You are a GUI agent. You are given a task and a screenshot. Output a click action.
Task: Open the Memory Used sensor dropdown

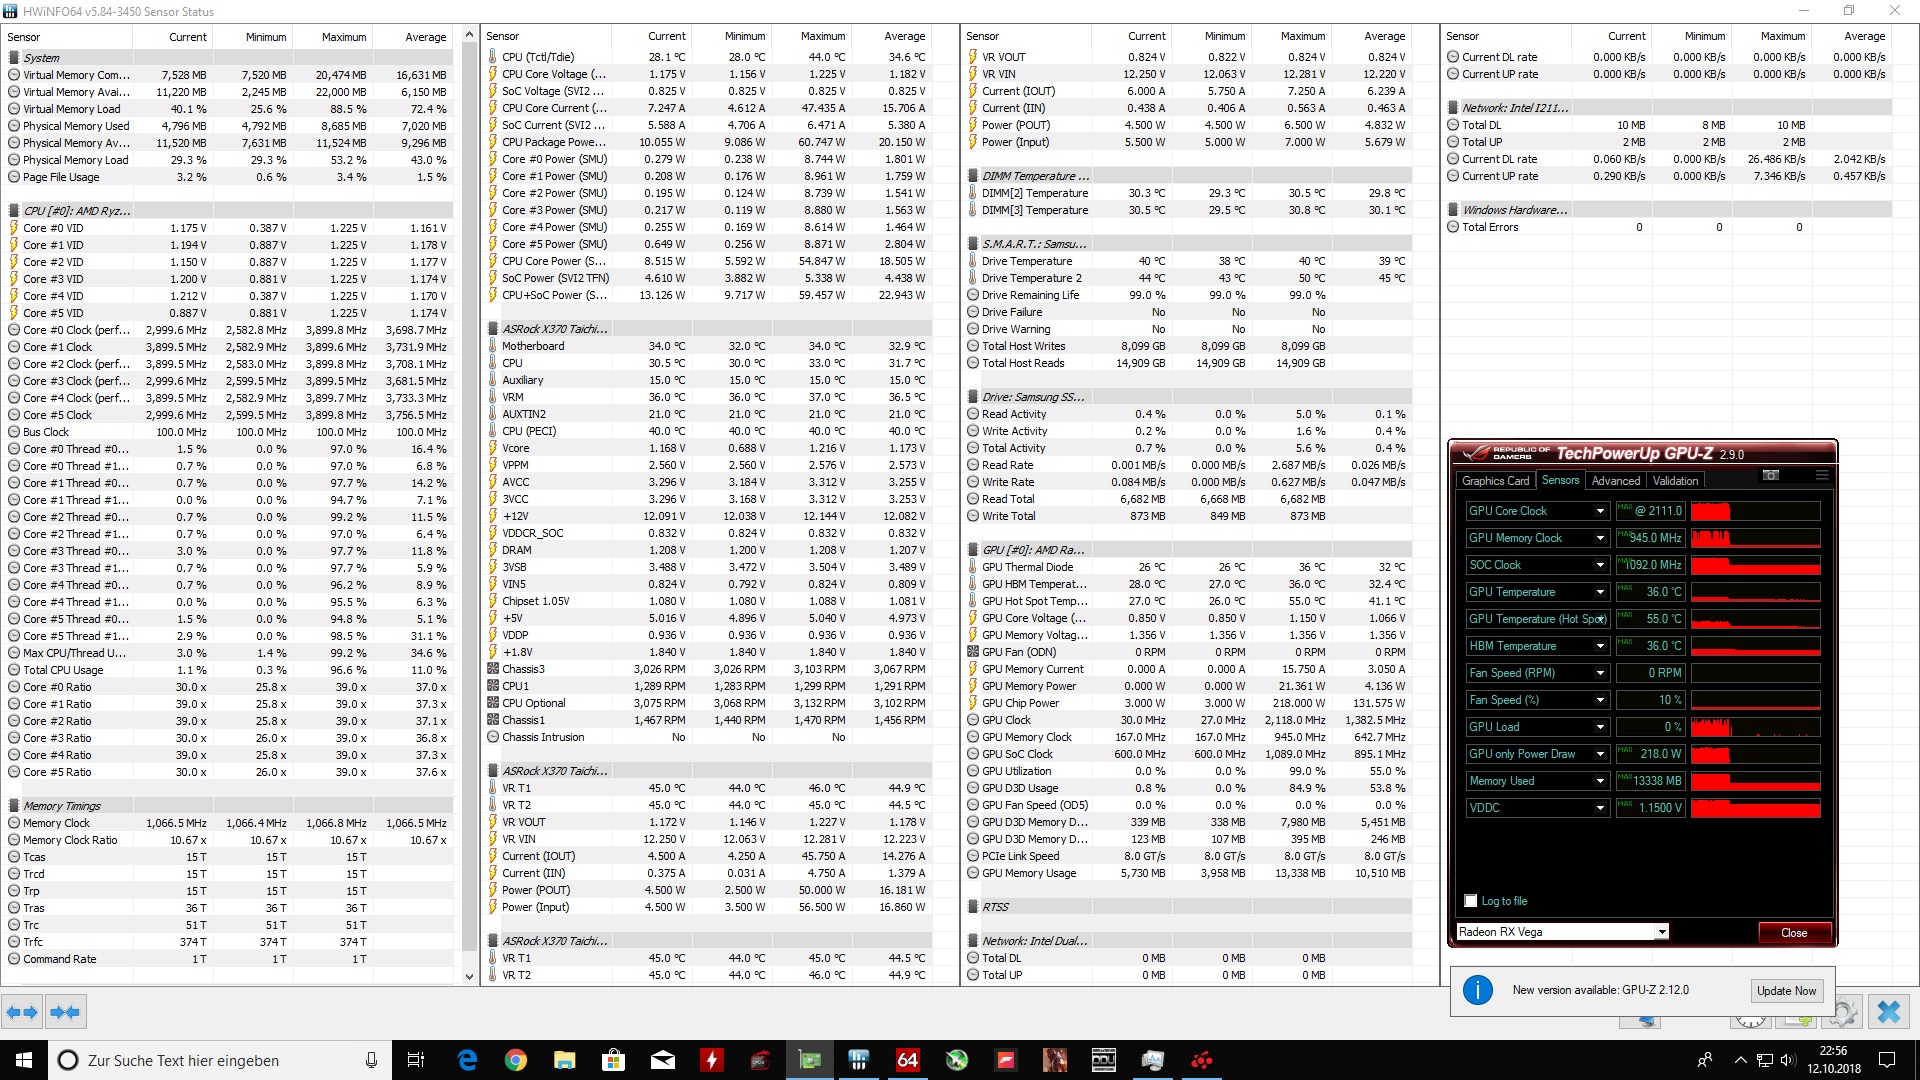tap(1600, 781)
